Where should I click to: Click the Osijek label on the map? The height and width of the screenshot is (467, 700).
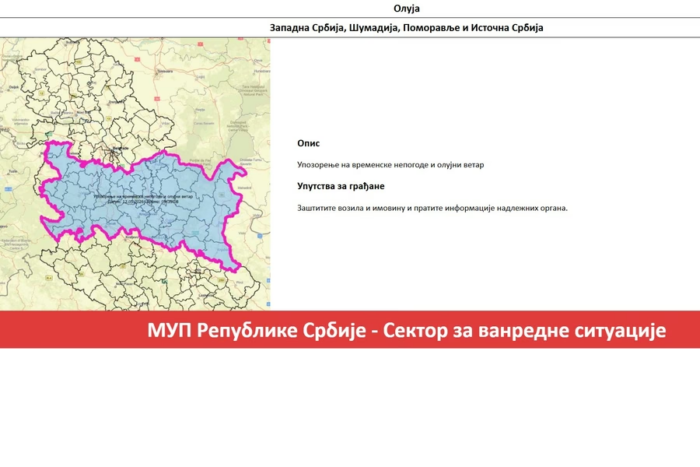13,87
